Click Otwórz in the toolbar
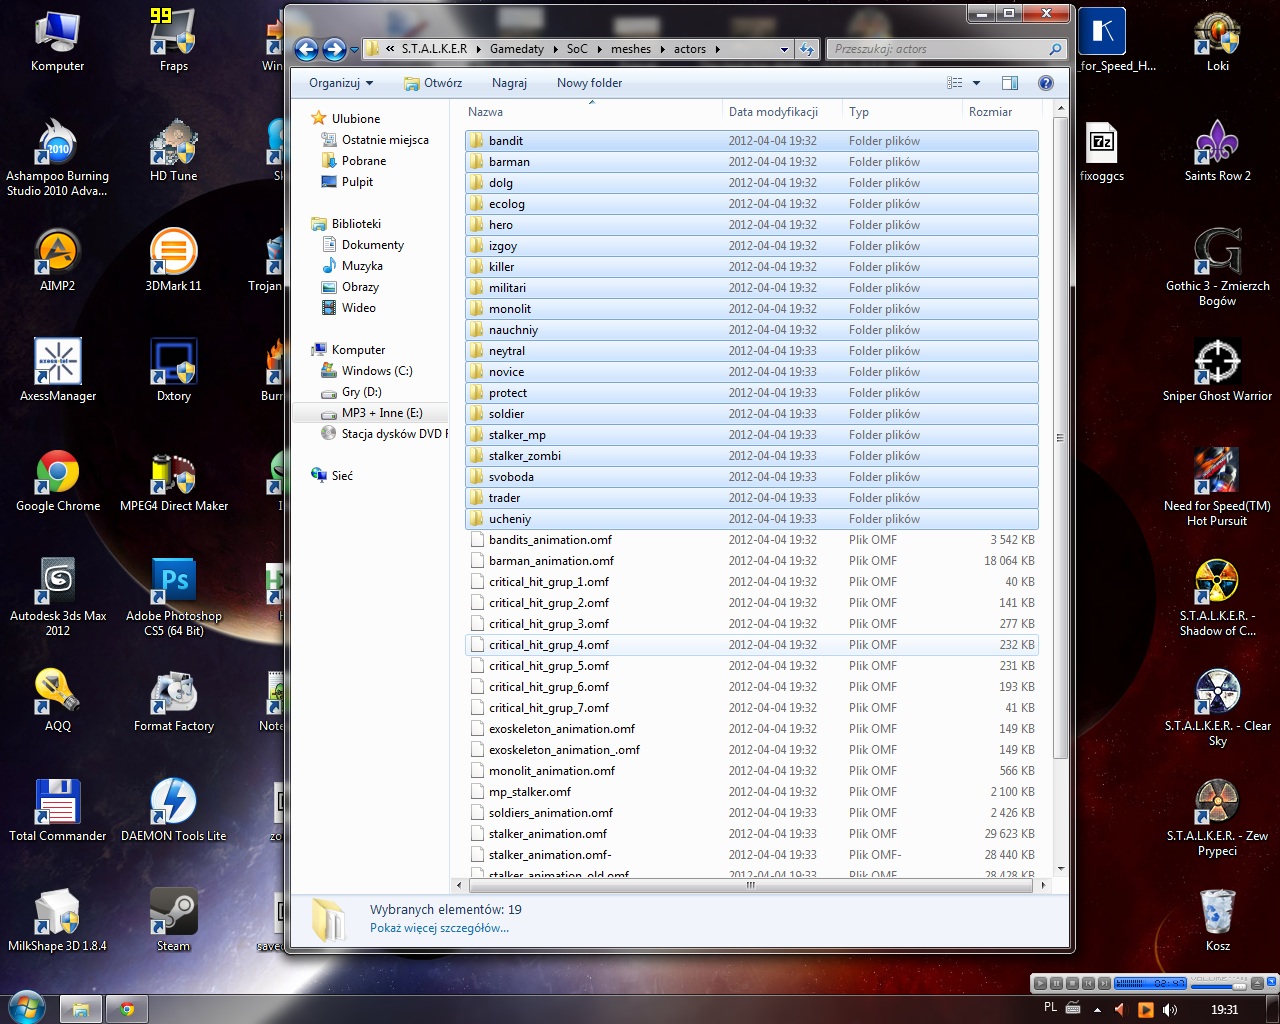The height and width of the screenshot is (1024, 1280). click(433, 83)
